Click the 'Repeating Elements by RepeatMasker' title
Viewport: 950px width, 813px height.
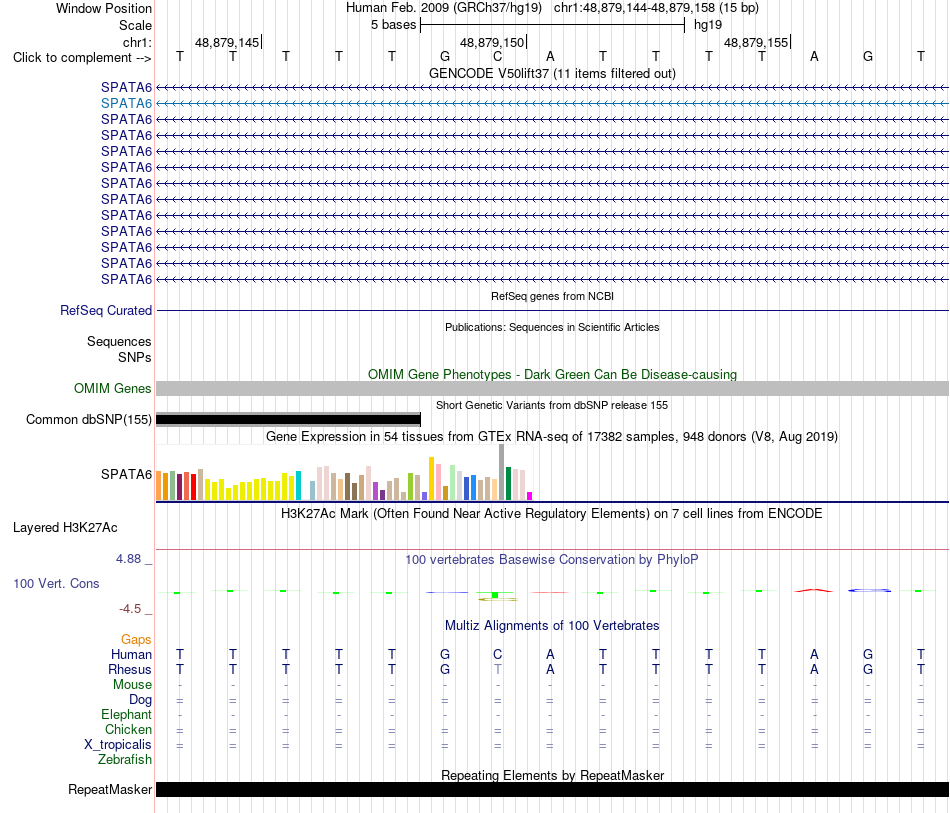point(552,775)
